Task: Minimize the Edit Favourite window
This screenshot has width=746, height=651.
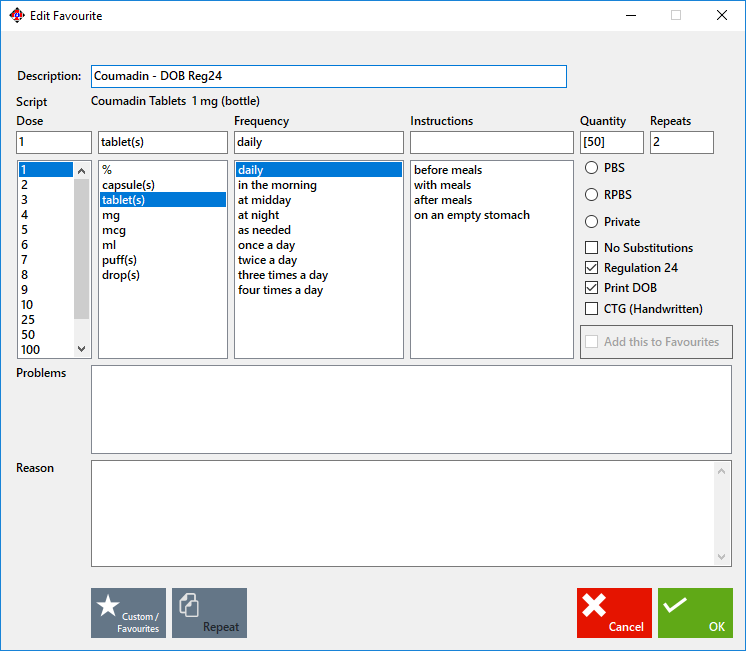Action: (631, 15)
